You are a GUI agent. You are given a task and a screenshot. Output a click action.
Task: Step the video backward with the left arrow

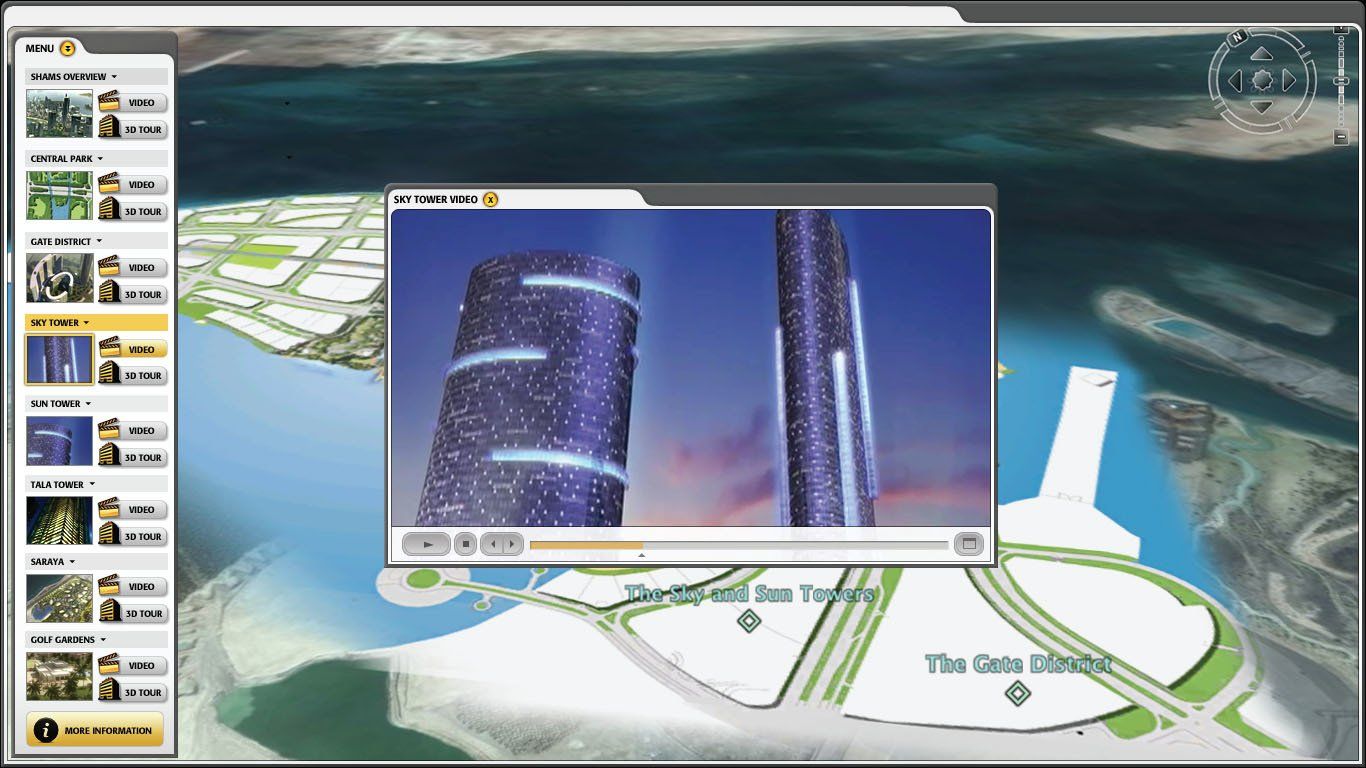(491, 544)
